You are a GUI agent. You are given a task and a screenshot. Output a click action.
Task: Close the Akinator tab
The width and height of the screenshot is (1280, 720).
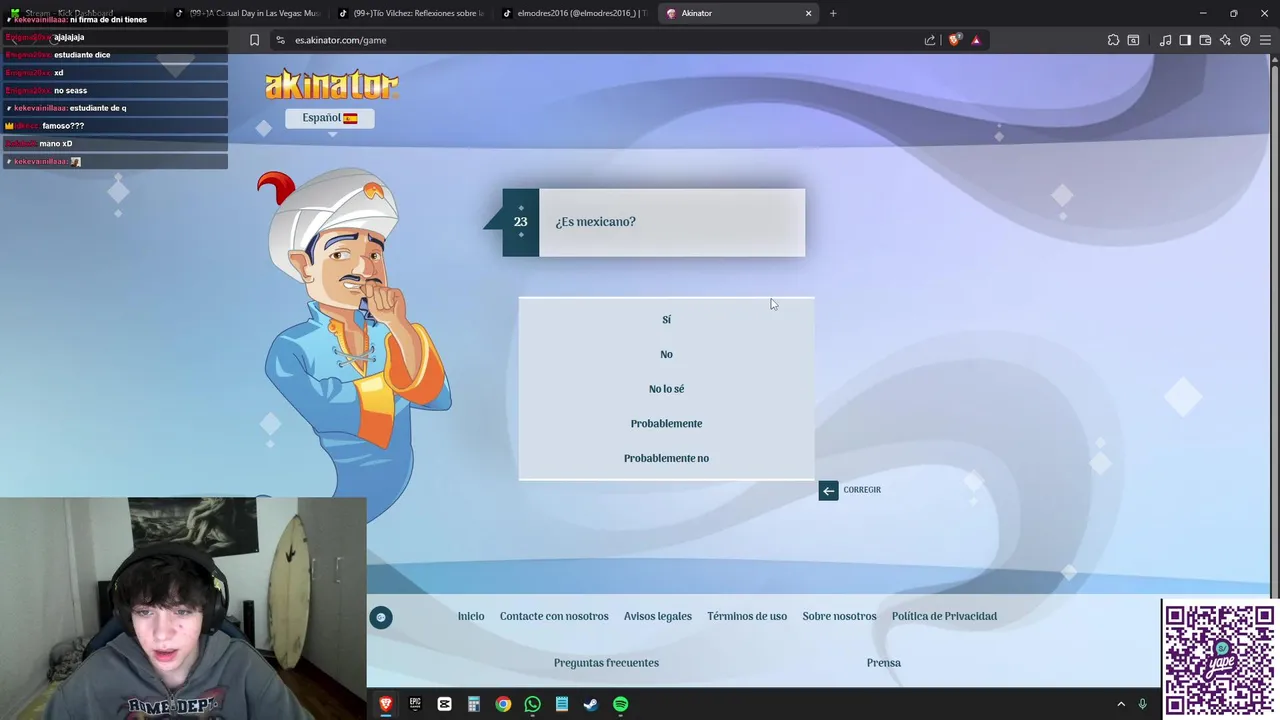click(x=808, y=13)
